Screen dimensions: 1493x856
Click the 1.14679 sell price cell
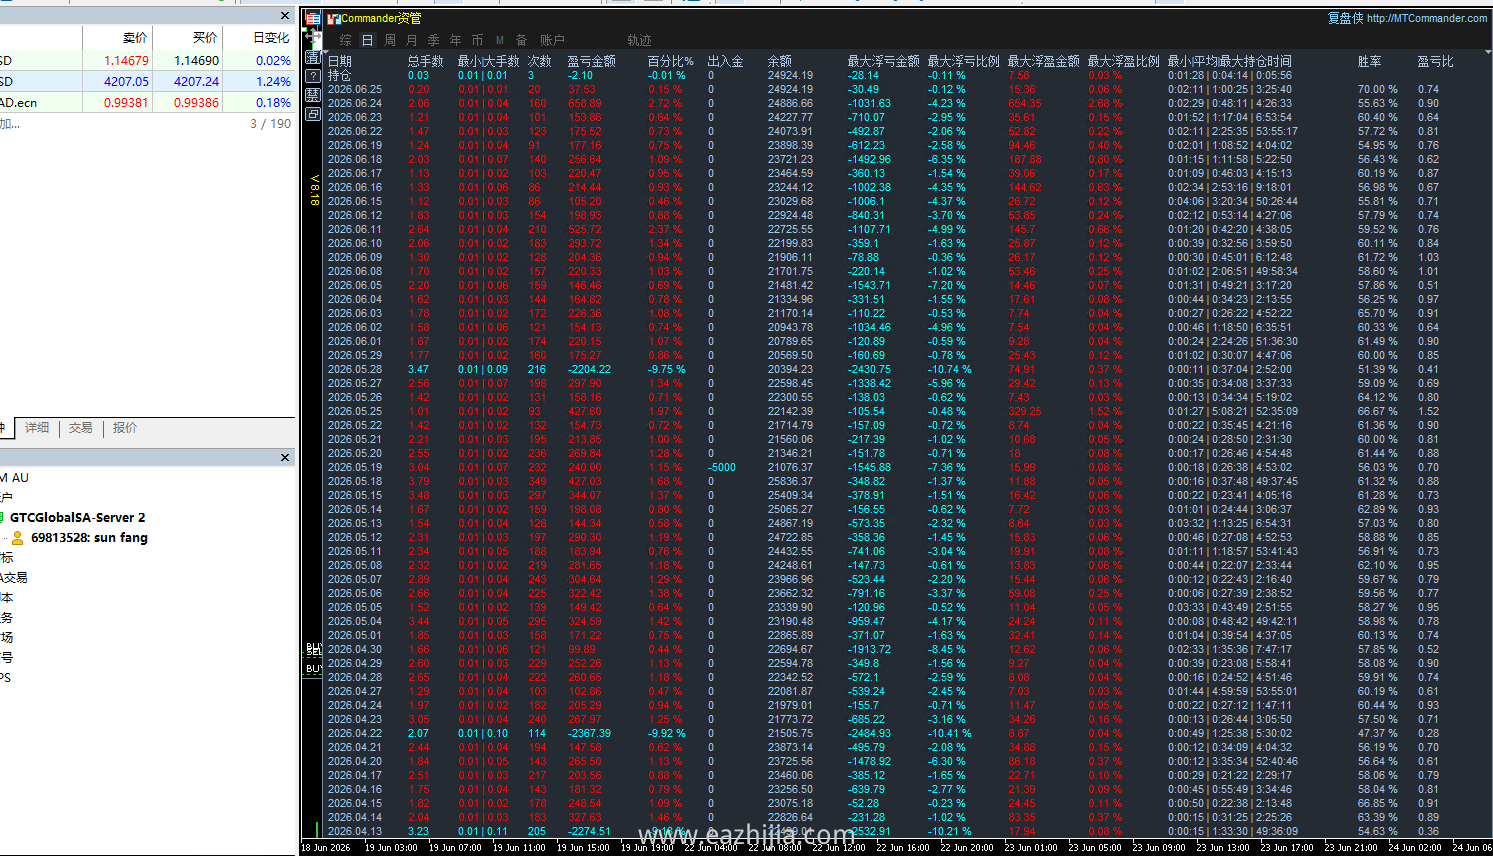click(126, 61)
